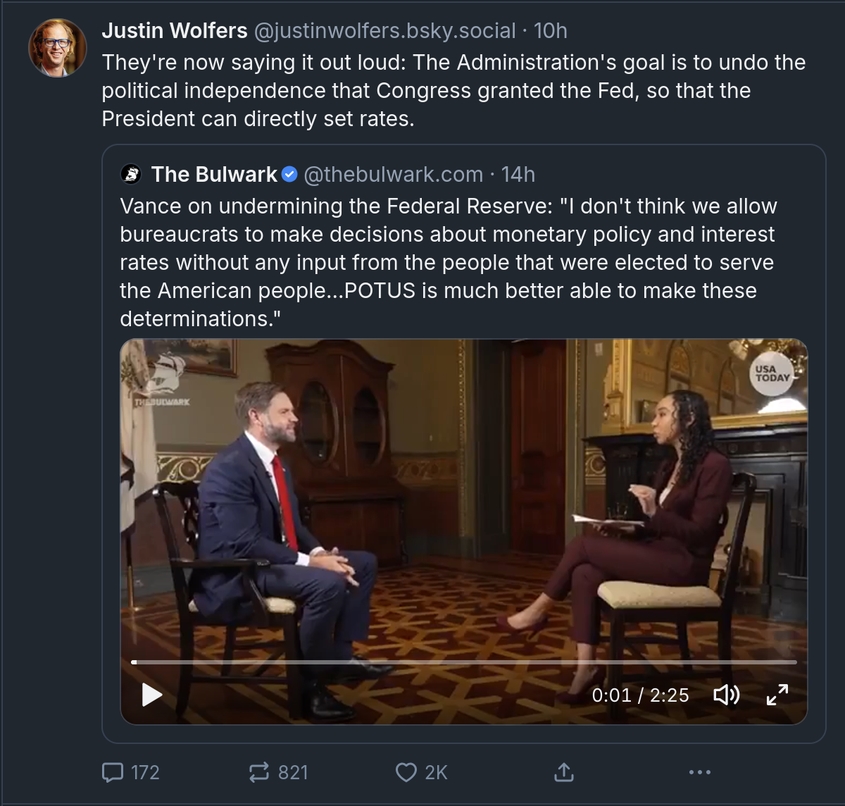Click the blue verified badge next to The Bulwark
Image resolution: width=845 pixels, height=806 pixels.
click(x=290, y=175)
